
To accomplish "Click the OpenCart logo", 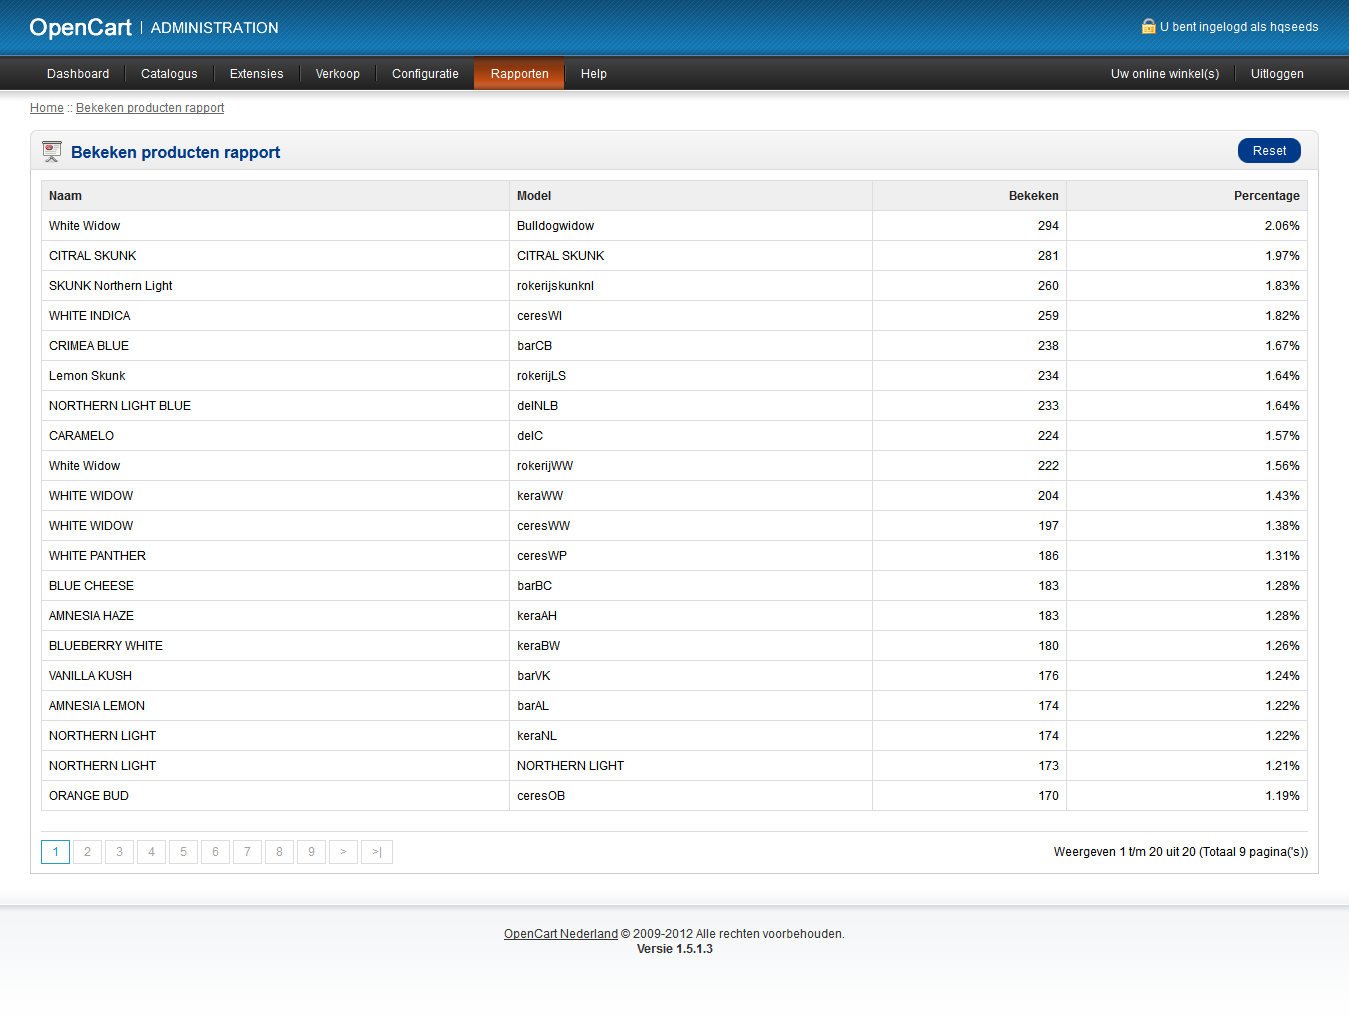I will 80,28.
